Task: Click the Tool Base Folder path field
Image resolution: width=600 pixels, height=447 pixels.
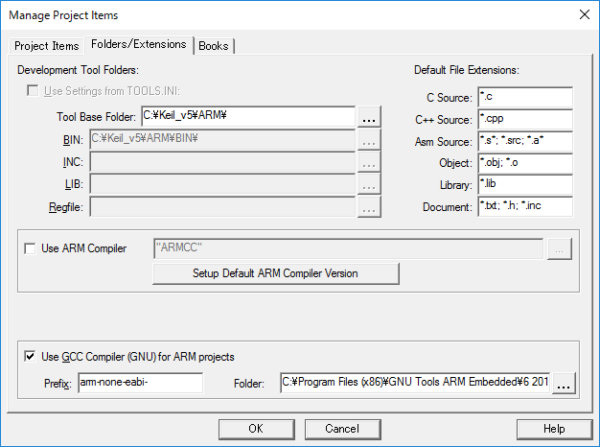Action: pos(248,116)
